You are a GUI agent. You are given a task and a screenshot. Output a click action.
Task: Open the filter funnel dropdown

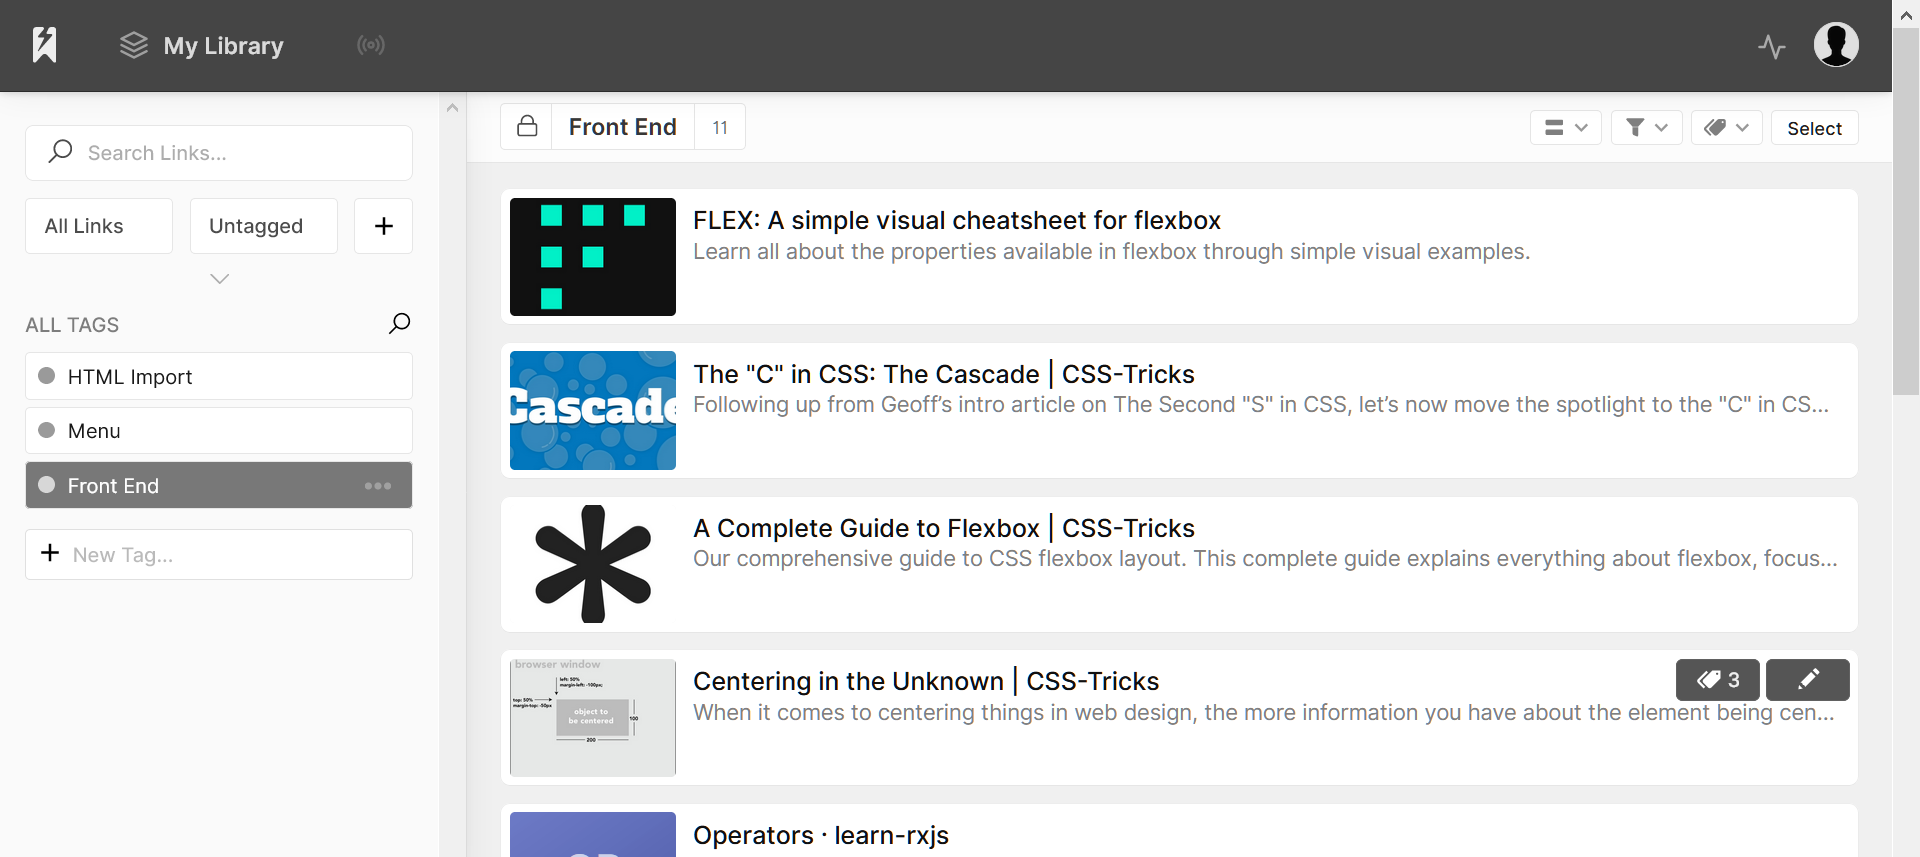pos(1647,128)
